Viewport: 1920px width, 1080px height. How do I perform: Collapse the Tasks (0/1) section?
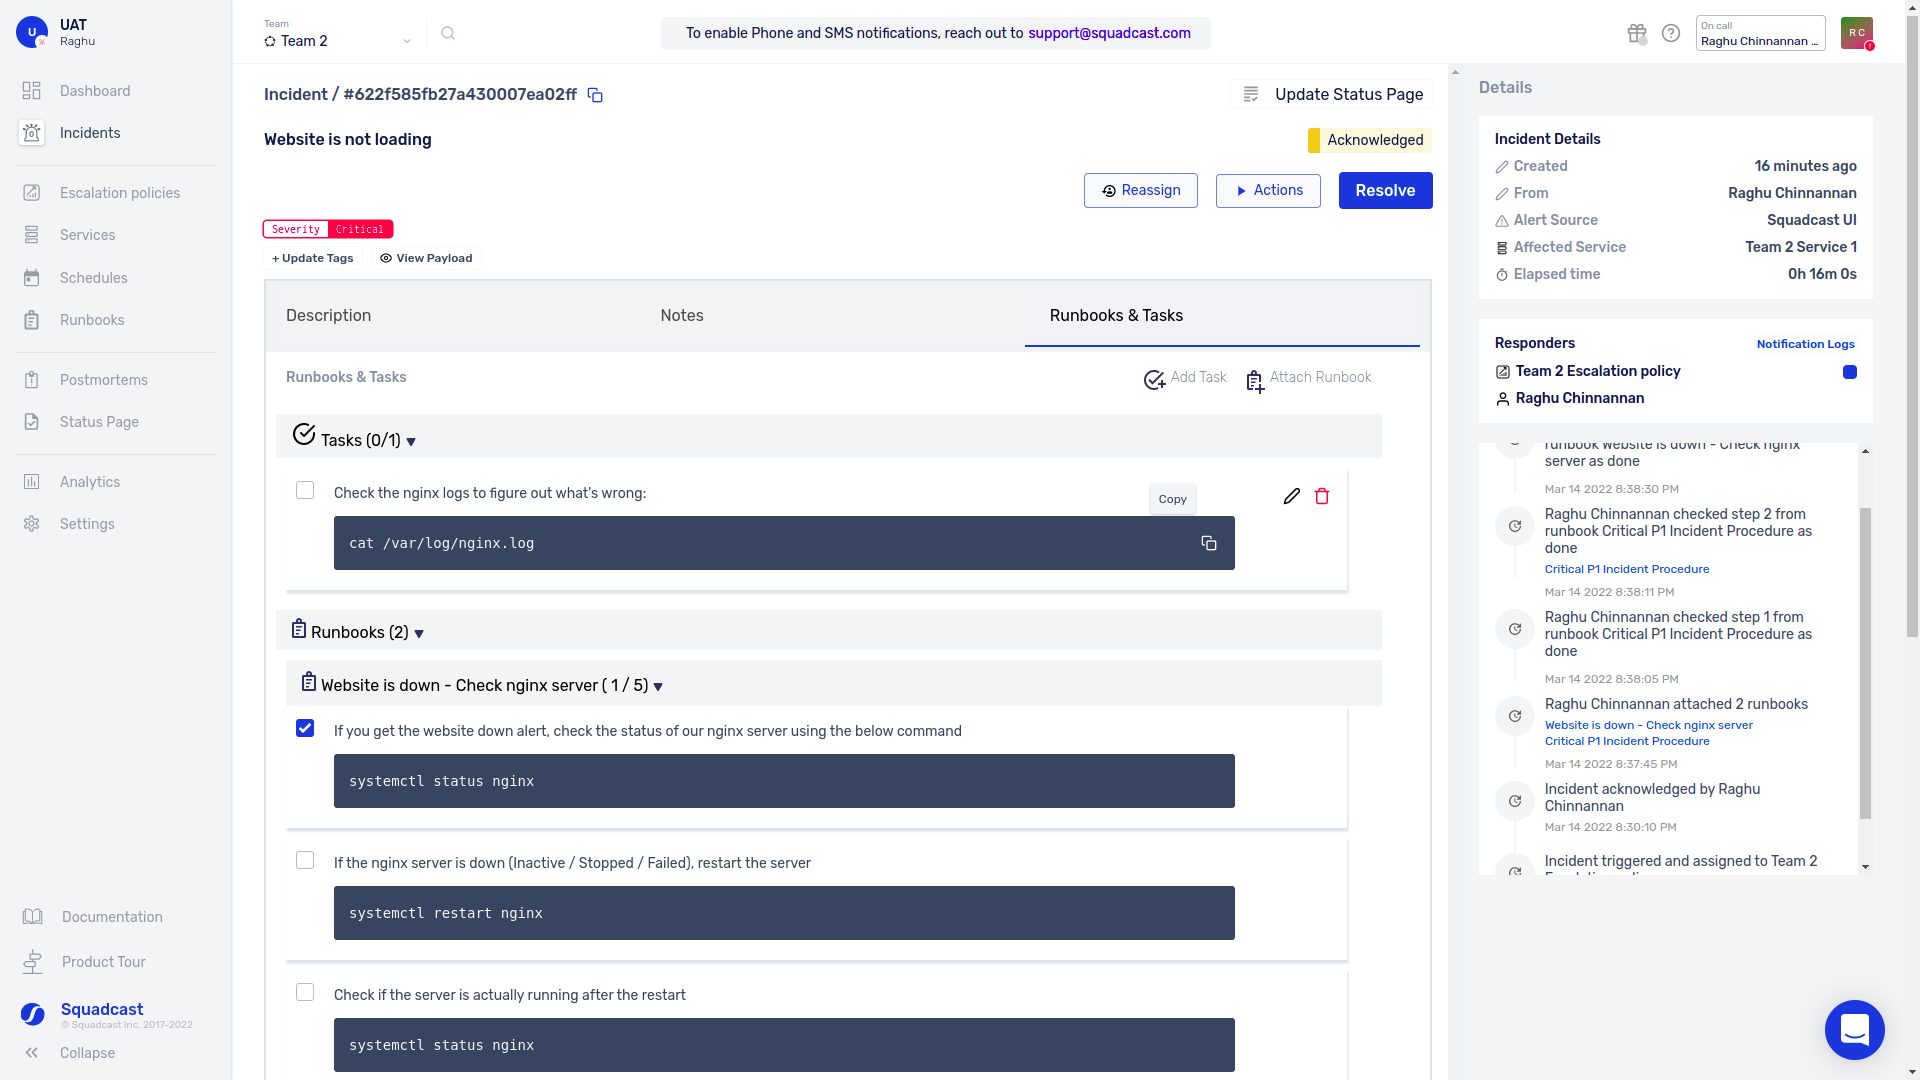(412, 440)
